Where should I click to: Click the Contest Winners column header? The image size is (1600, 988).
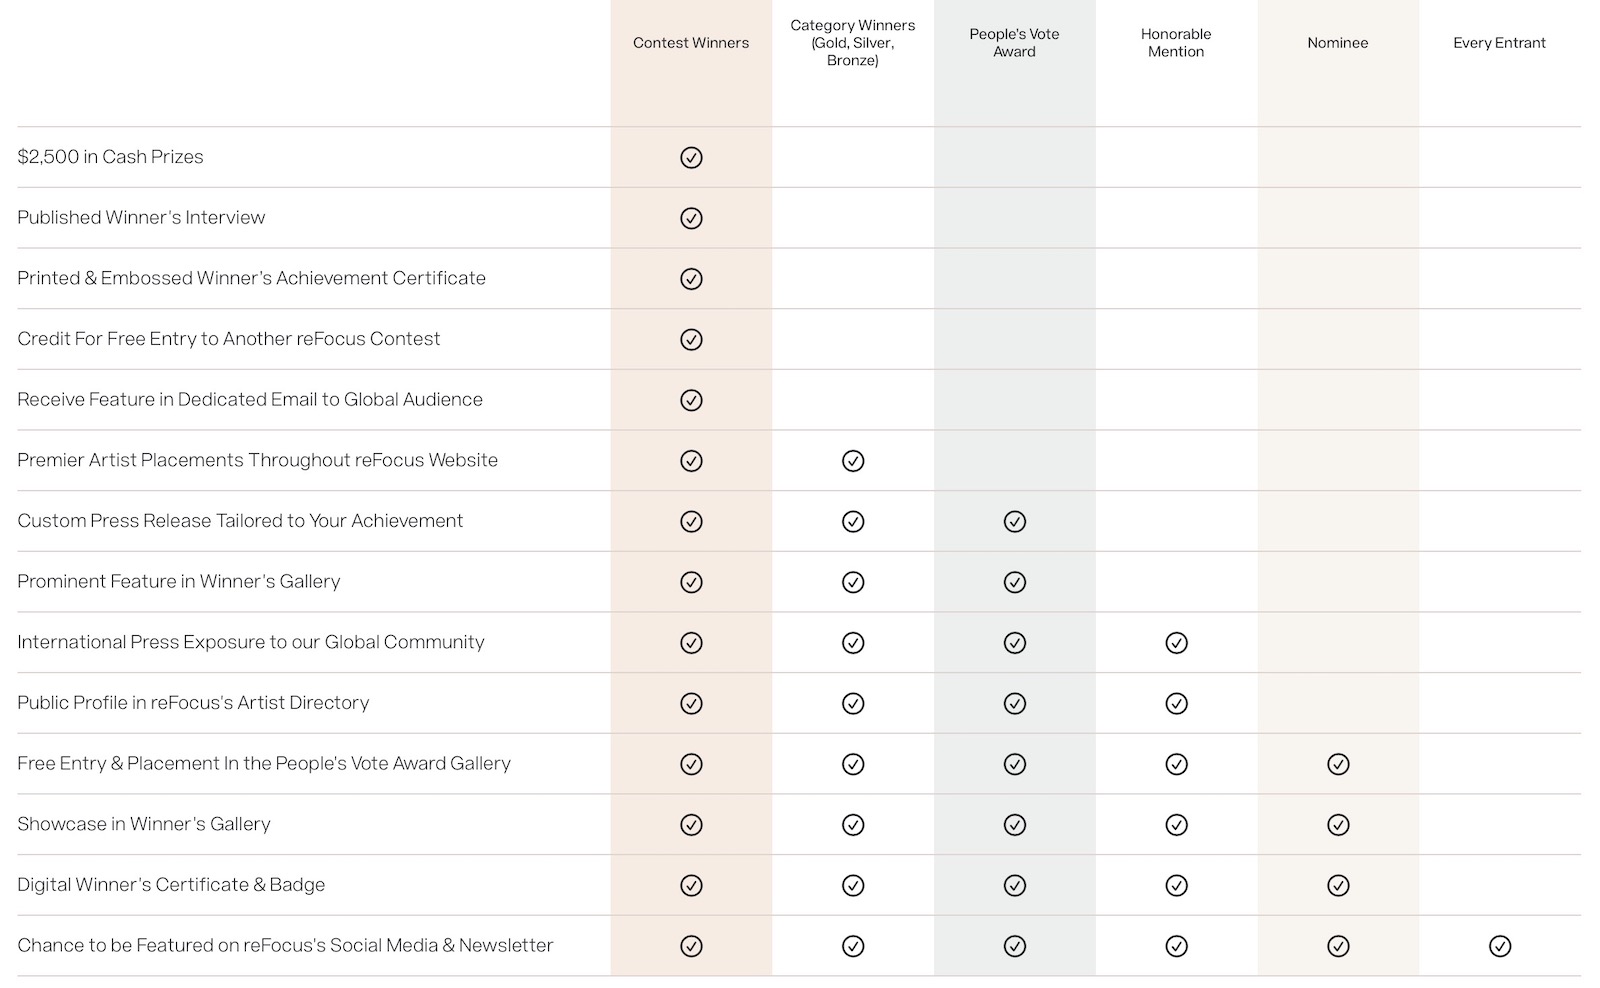click(x=691, y=43)
